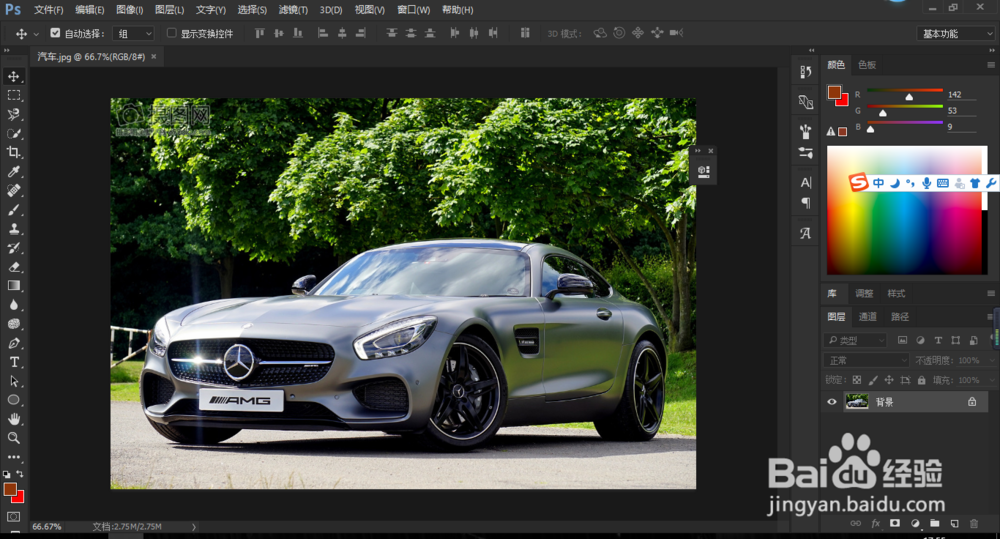This screenshot has height=539, width=1000.
Task: Hide the 背景 layer with eye icon
Action: click(832, 402)
